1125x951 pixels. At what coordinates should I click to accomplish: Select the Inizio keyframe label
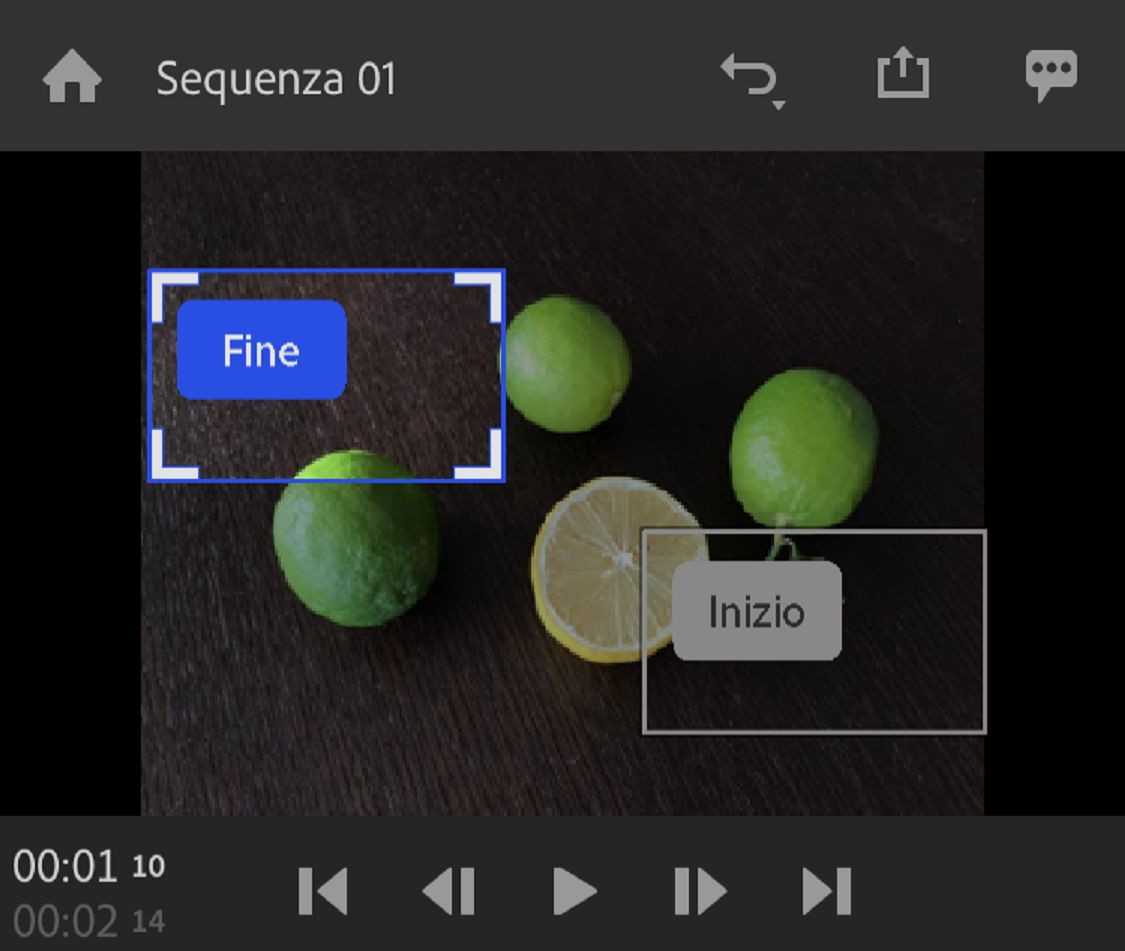click(x=756, y=612)
